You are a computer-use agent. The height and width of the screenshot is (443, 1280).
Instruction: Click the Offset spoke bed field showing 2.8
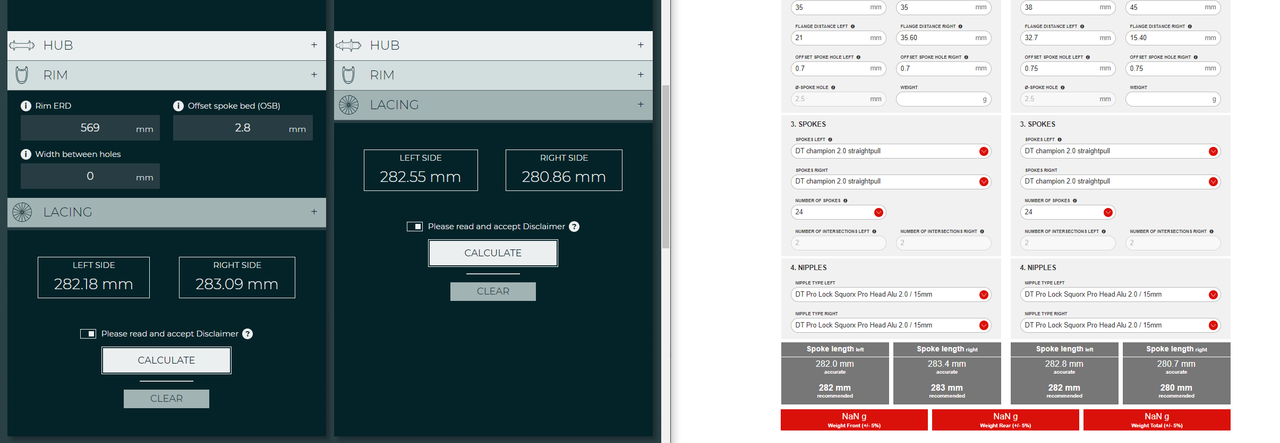tap(243, 128)
